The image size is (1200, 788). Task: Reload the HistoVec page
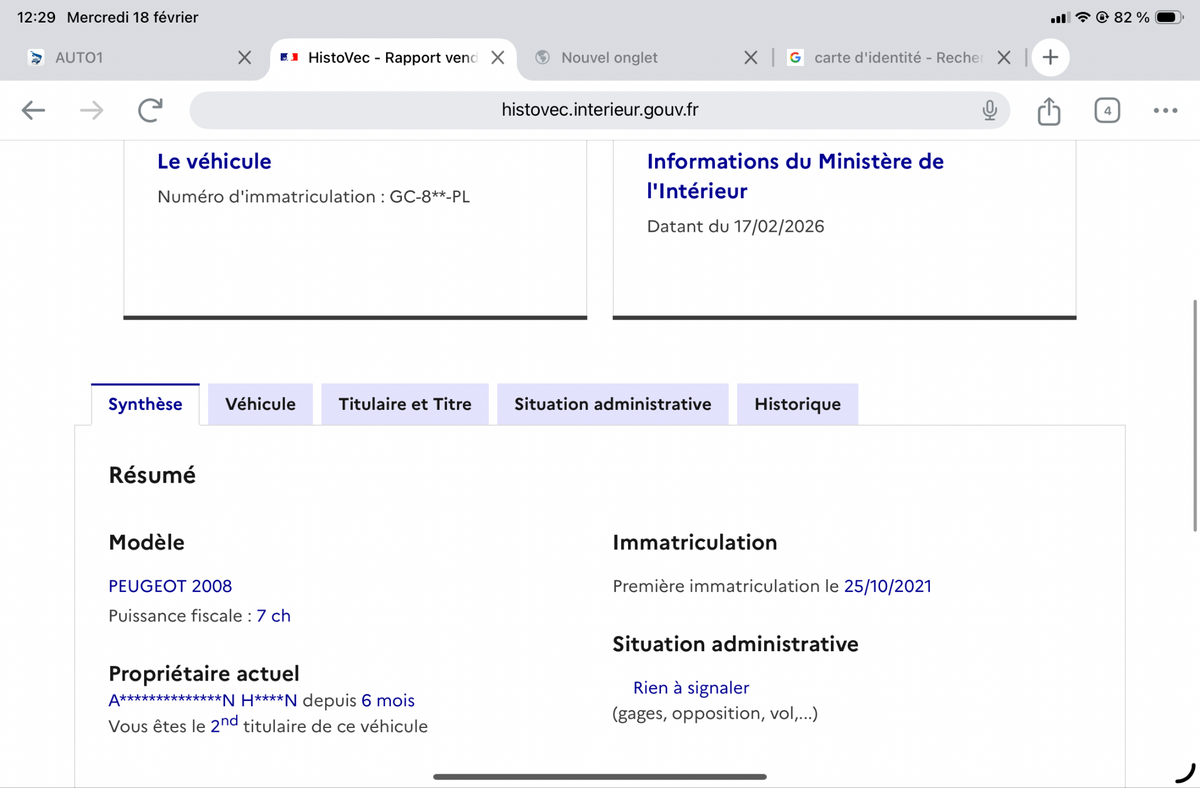pos(150,110)
